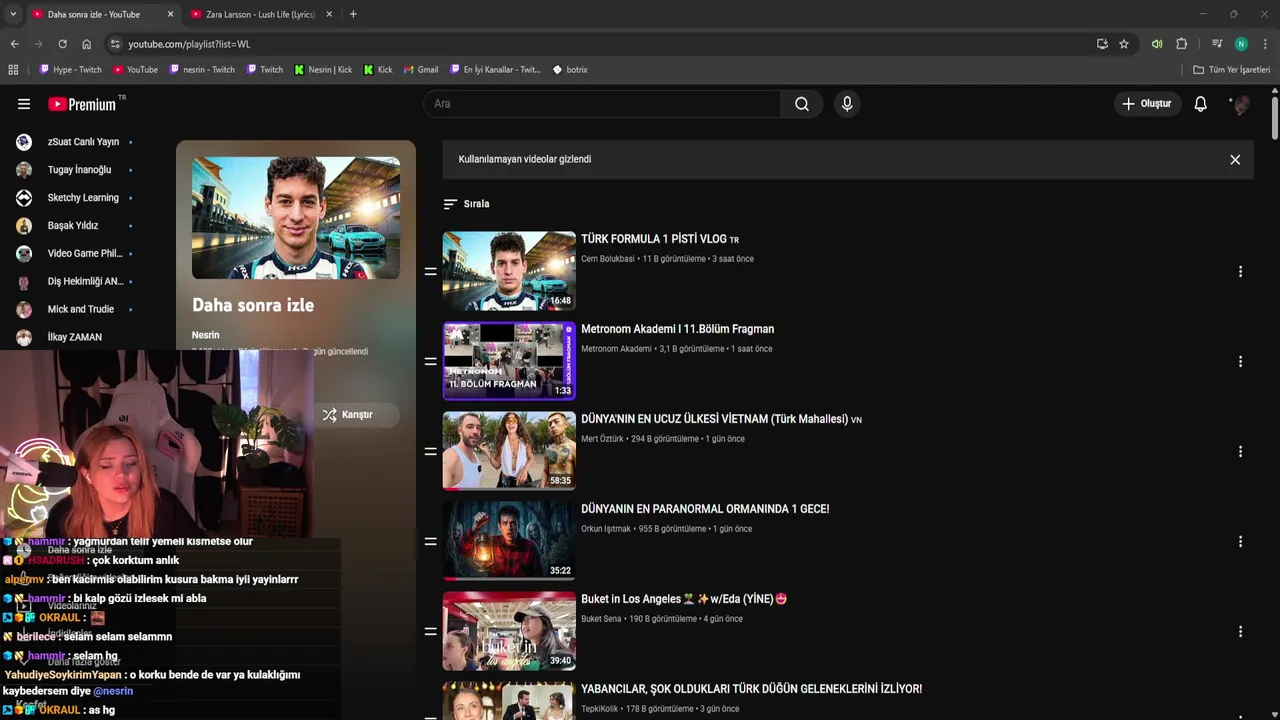Screen dimensions: 1280x720
Task: Open a new browser tab
Action: coord(353,14)
